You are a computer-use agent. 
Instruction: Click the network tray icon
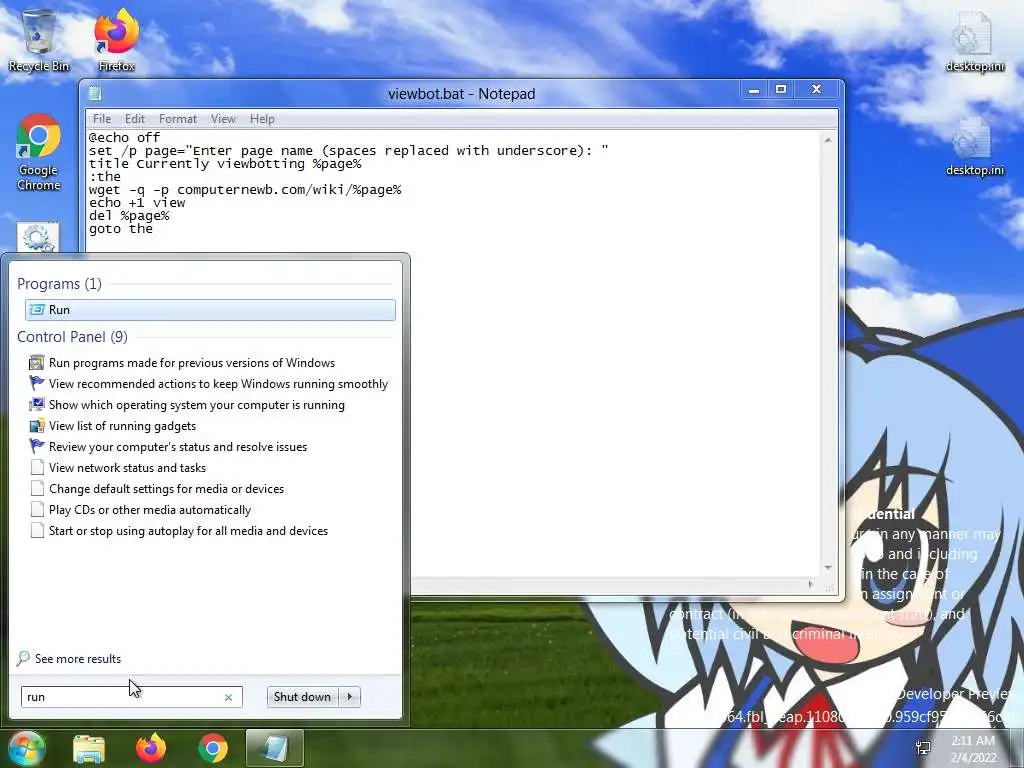(x=923, y=748)
